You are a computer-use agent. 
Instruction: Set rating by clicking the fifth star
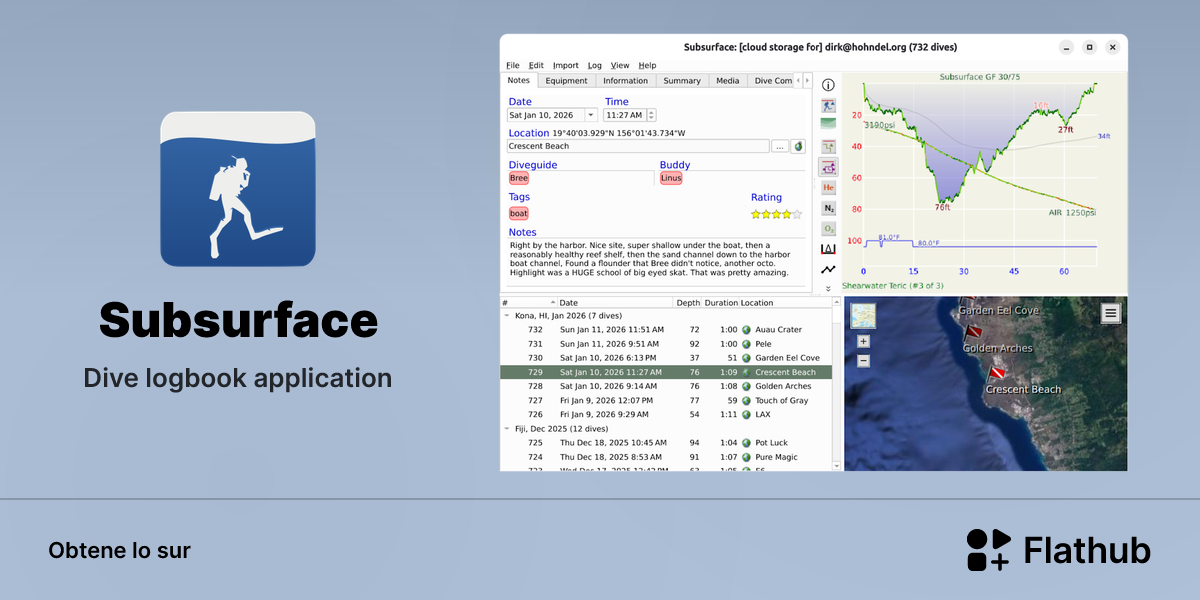(797, 214)
